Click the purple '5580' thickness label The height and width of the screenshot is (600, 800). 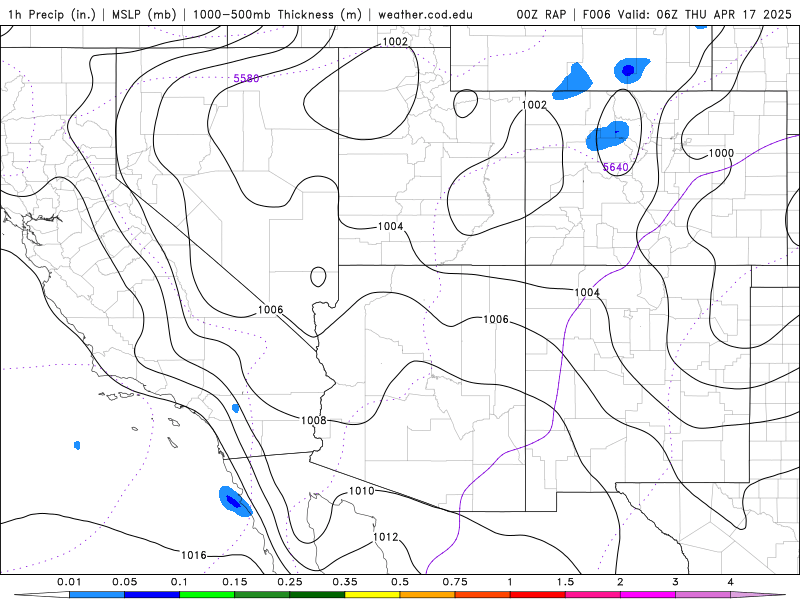click(x=246, y=78)
